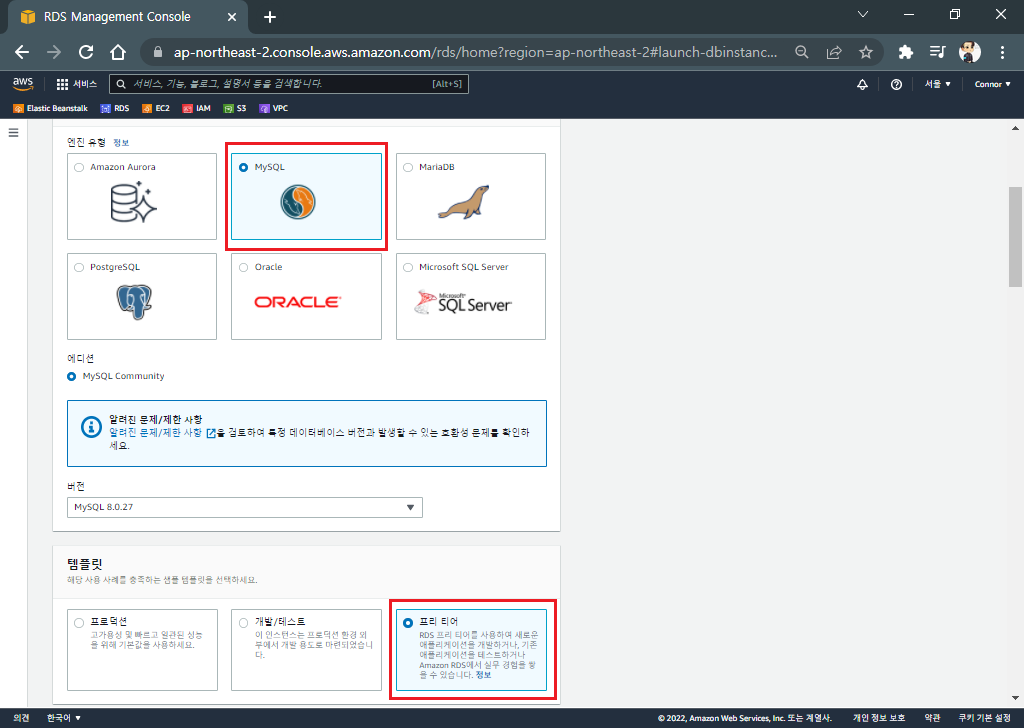Screen dimensions: 1024x728
Task: Select the PostgreSQL engine radio button
Action: [x=79, y=268]
